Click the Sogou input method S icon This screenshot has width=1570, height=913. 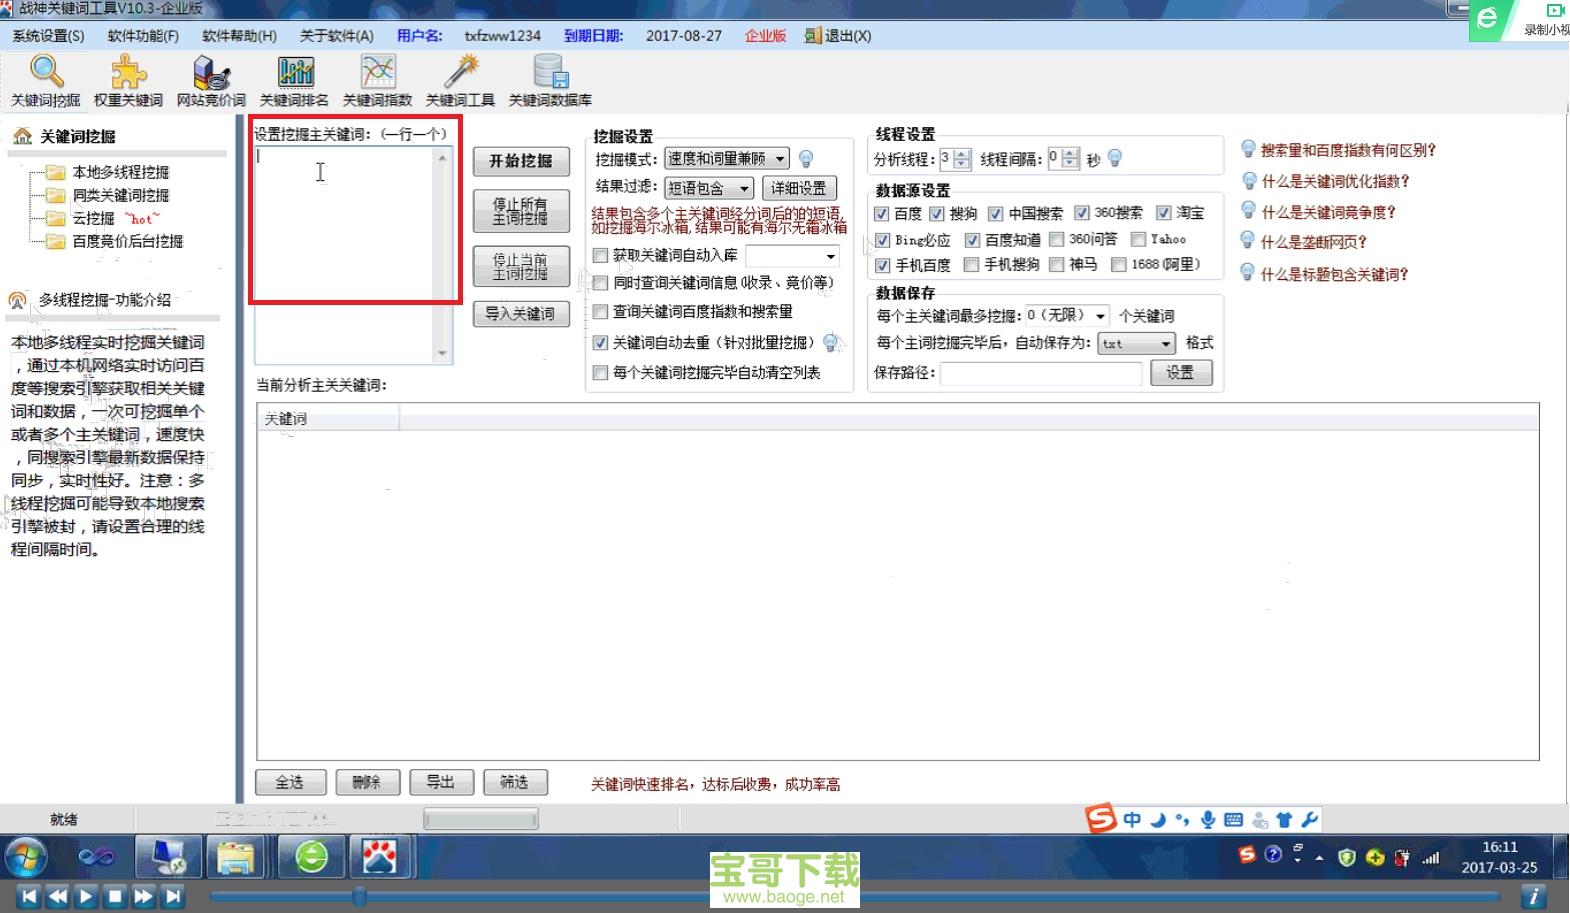(x=1101, y=819)
